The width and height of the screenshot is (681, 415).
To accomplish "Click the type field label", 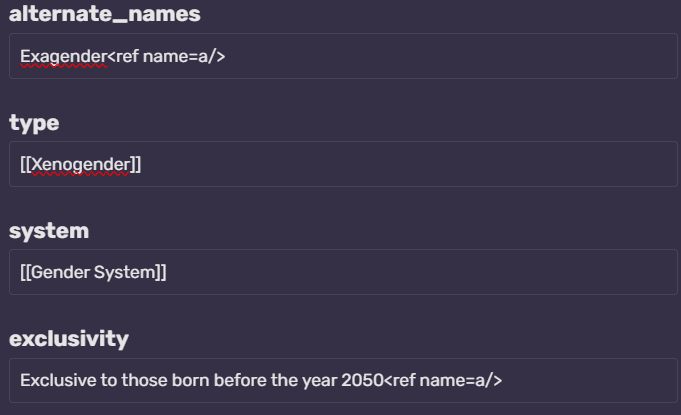I will 34,123.
